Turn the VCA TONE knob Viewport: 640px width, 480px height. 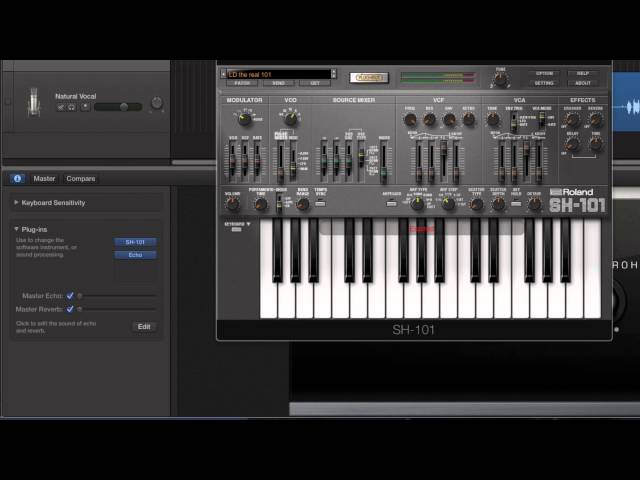pos(493,120)
